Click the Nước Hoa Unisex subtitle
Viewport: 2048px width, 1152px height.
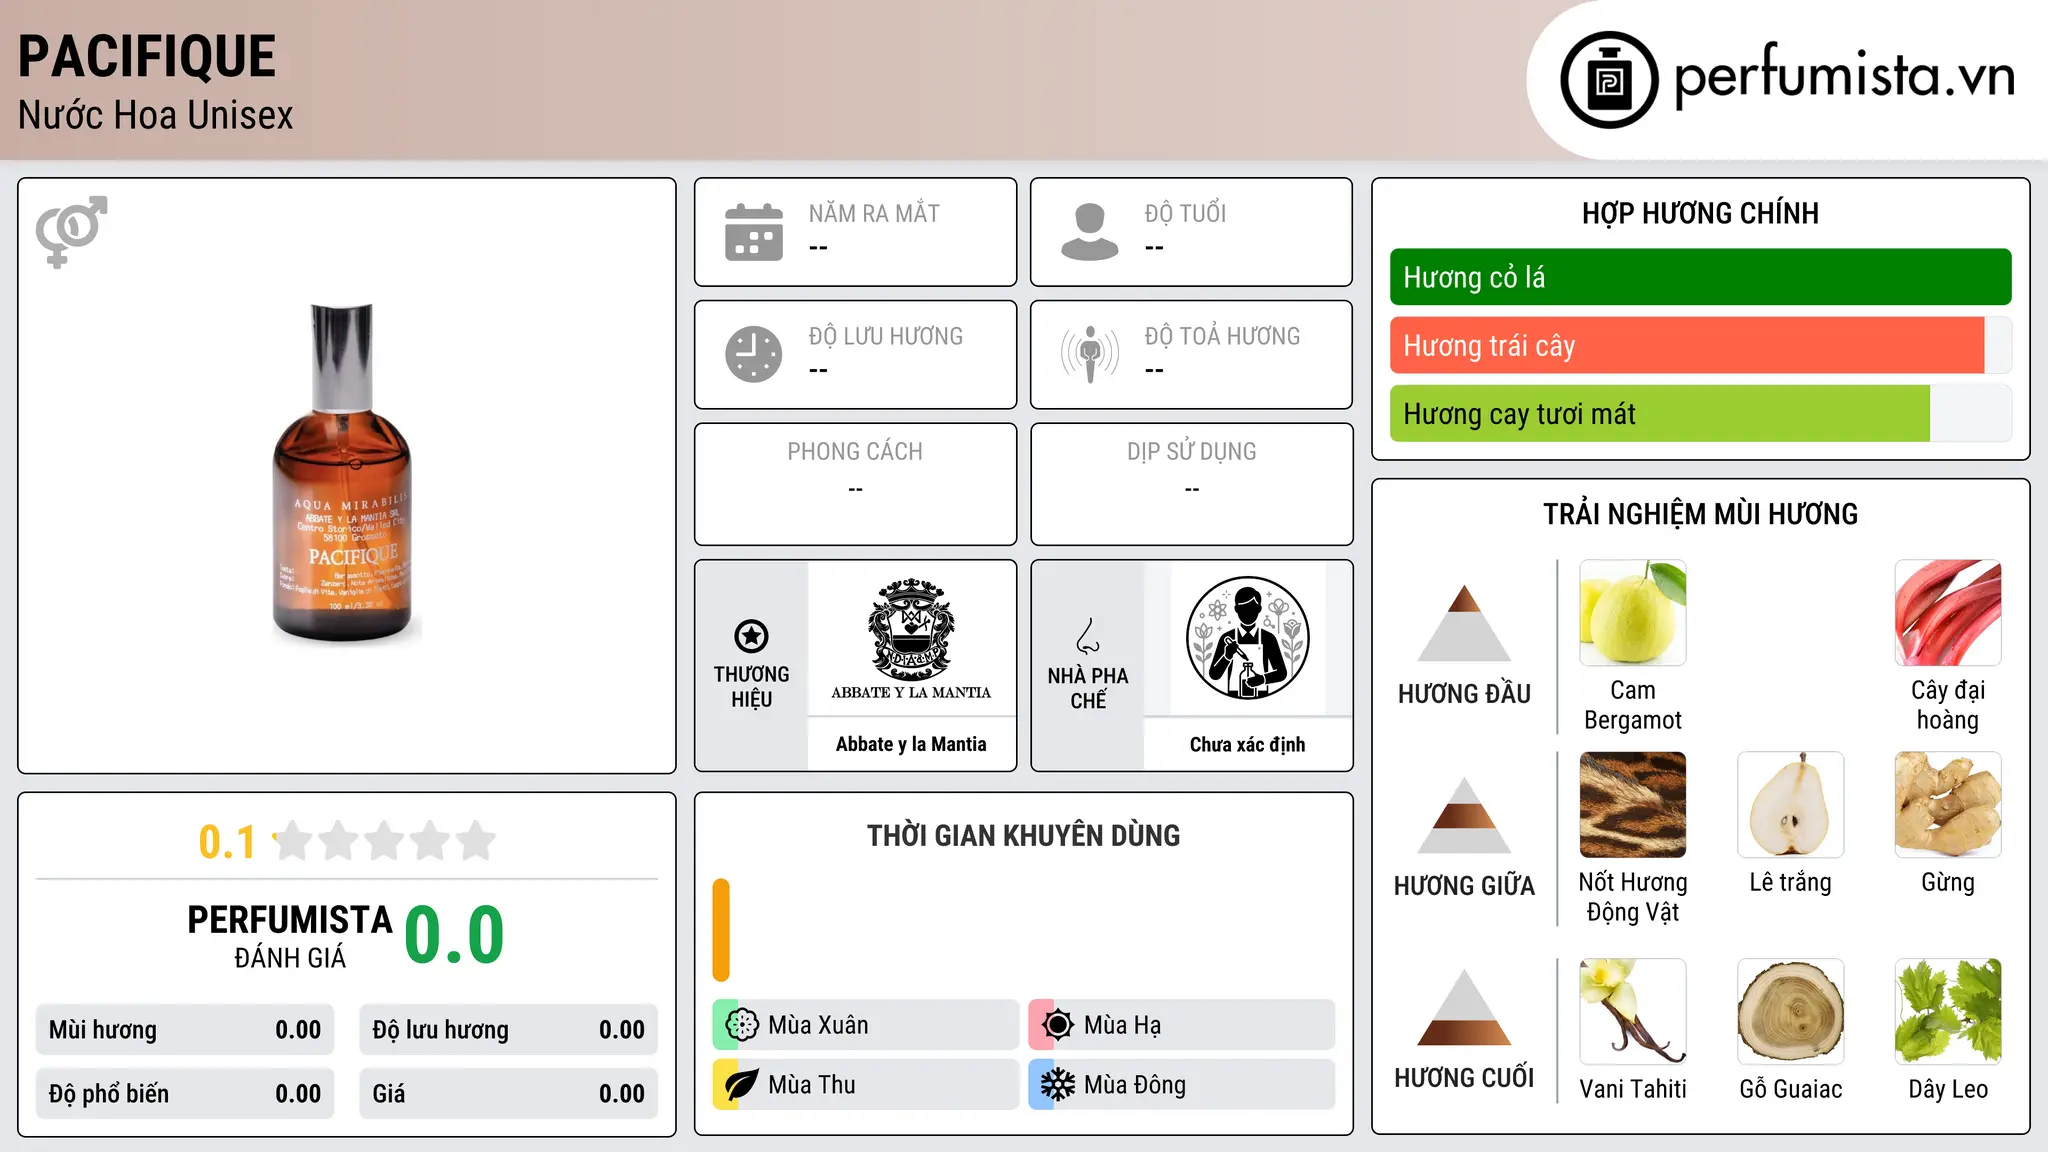[156, 116]
